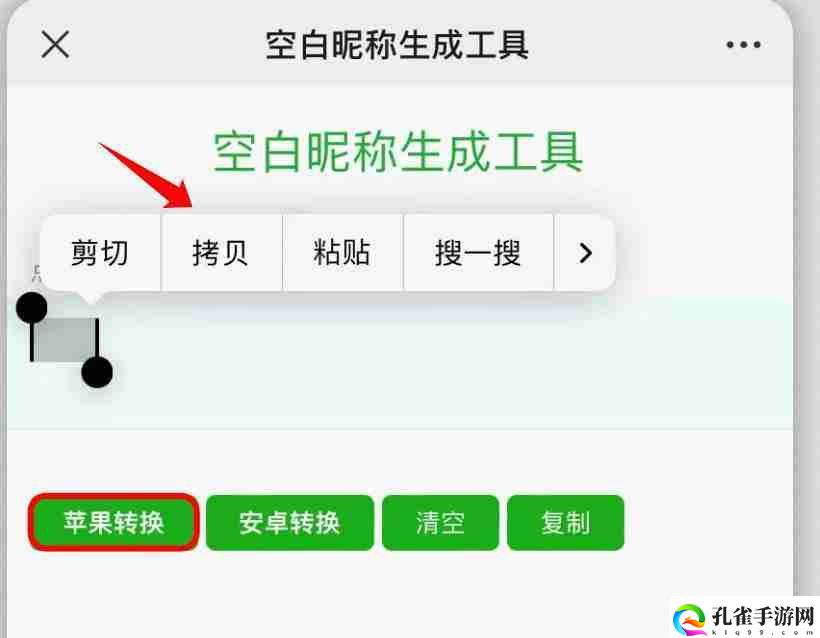
Task: Click the 清空 button
Action: 440,522
